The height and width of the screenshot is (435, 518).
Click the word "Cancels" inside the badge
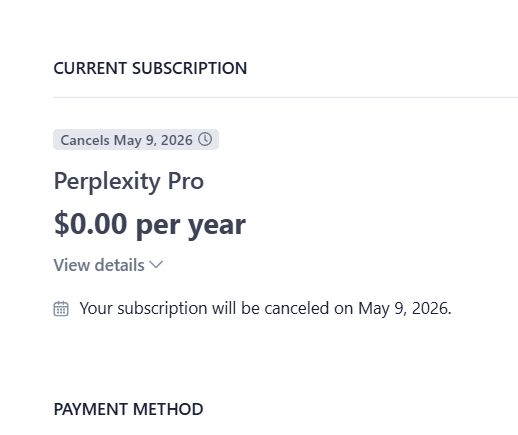point(85,140)
